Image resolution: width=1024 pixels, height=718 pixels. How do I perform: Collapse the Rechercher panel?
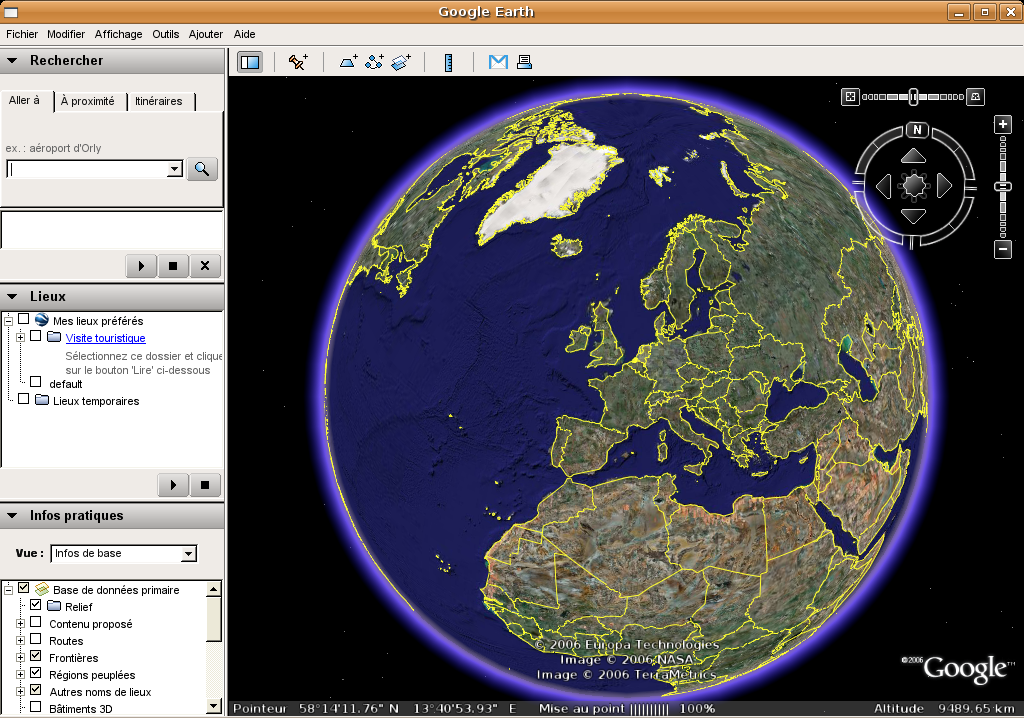[12, 60]
